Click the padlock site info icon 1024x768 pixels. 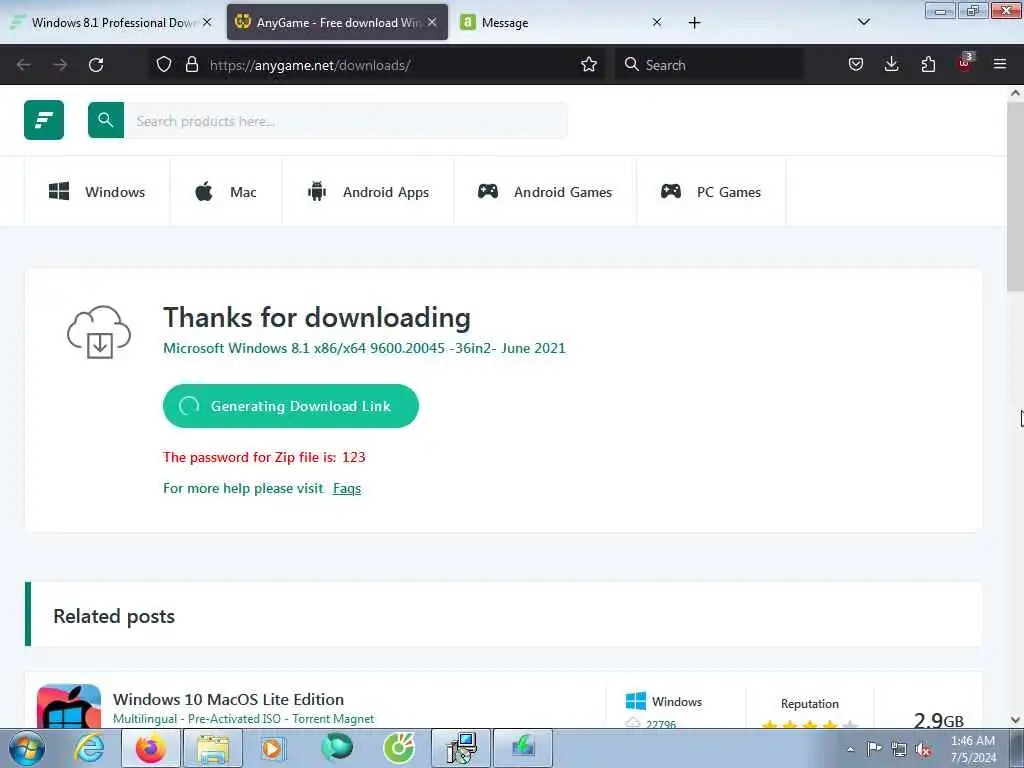pos(191,64)
